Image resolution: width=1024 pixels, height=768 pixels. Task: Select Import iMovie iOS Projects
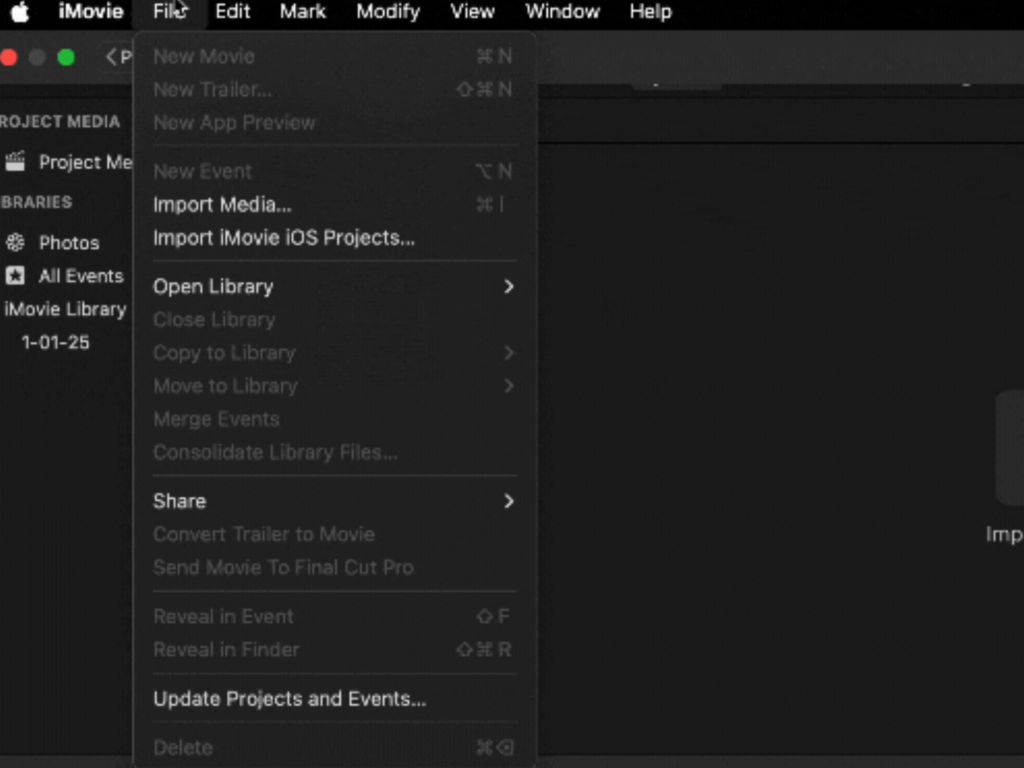pos(283,238)
